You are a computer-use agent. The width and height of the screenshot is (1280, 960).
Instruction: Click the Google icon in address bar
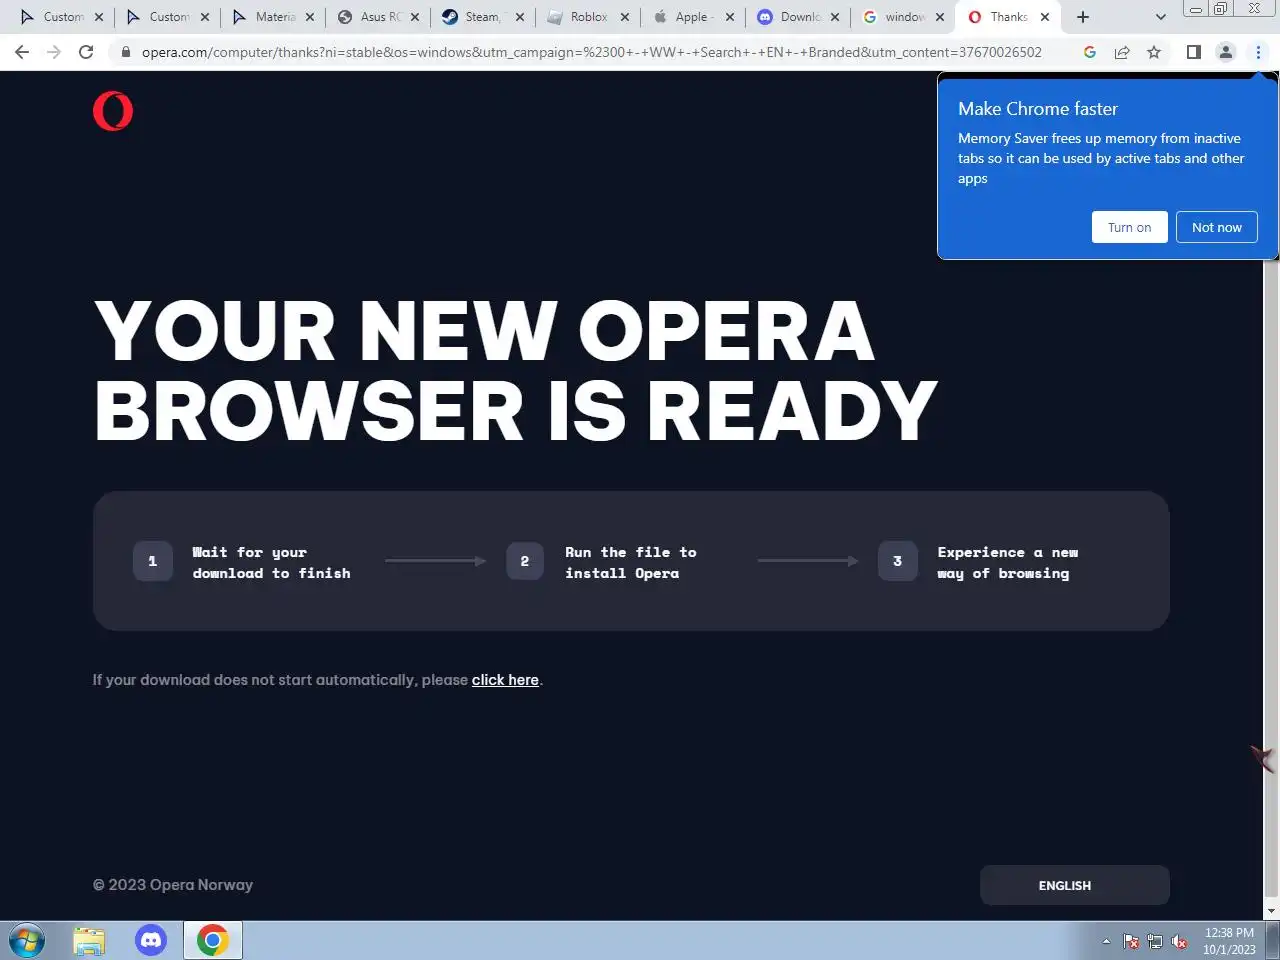[1090, 52]
